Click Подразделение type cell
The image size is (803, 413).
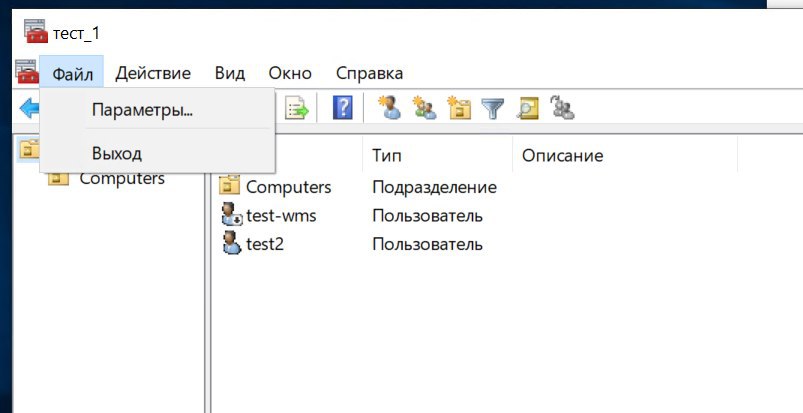coord(434,188)
